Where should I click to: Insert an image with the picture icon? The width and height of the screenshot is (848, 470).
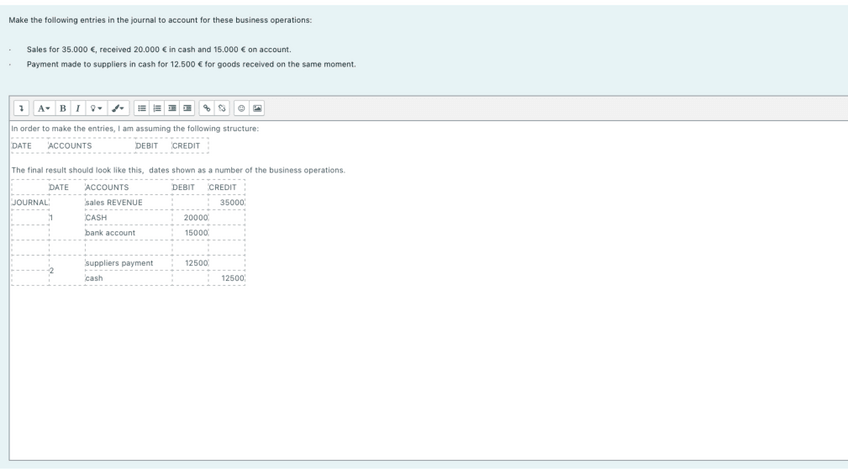tap(257, 108)
